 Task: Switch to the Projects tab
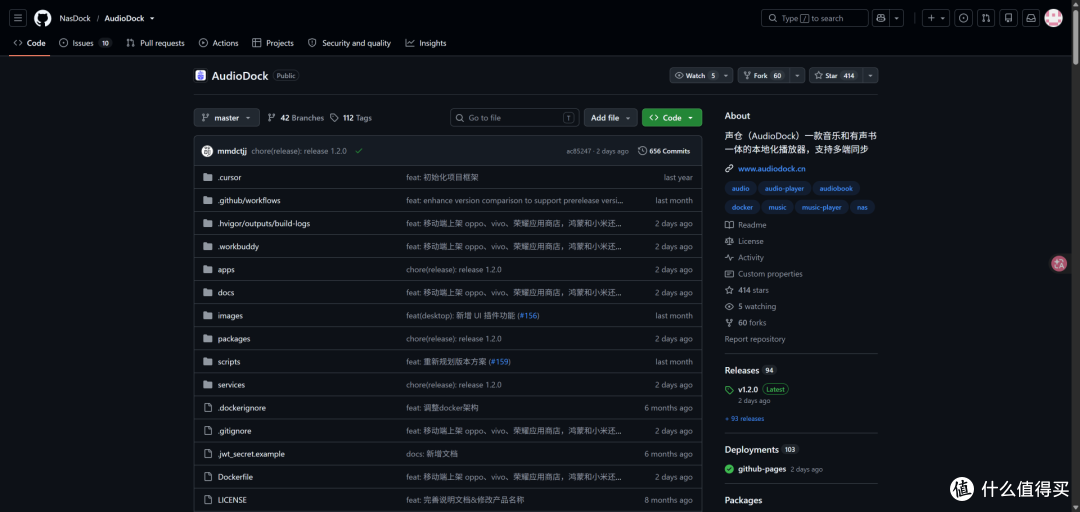click(x=273, y=43)
